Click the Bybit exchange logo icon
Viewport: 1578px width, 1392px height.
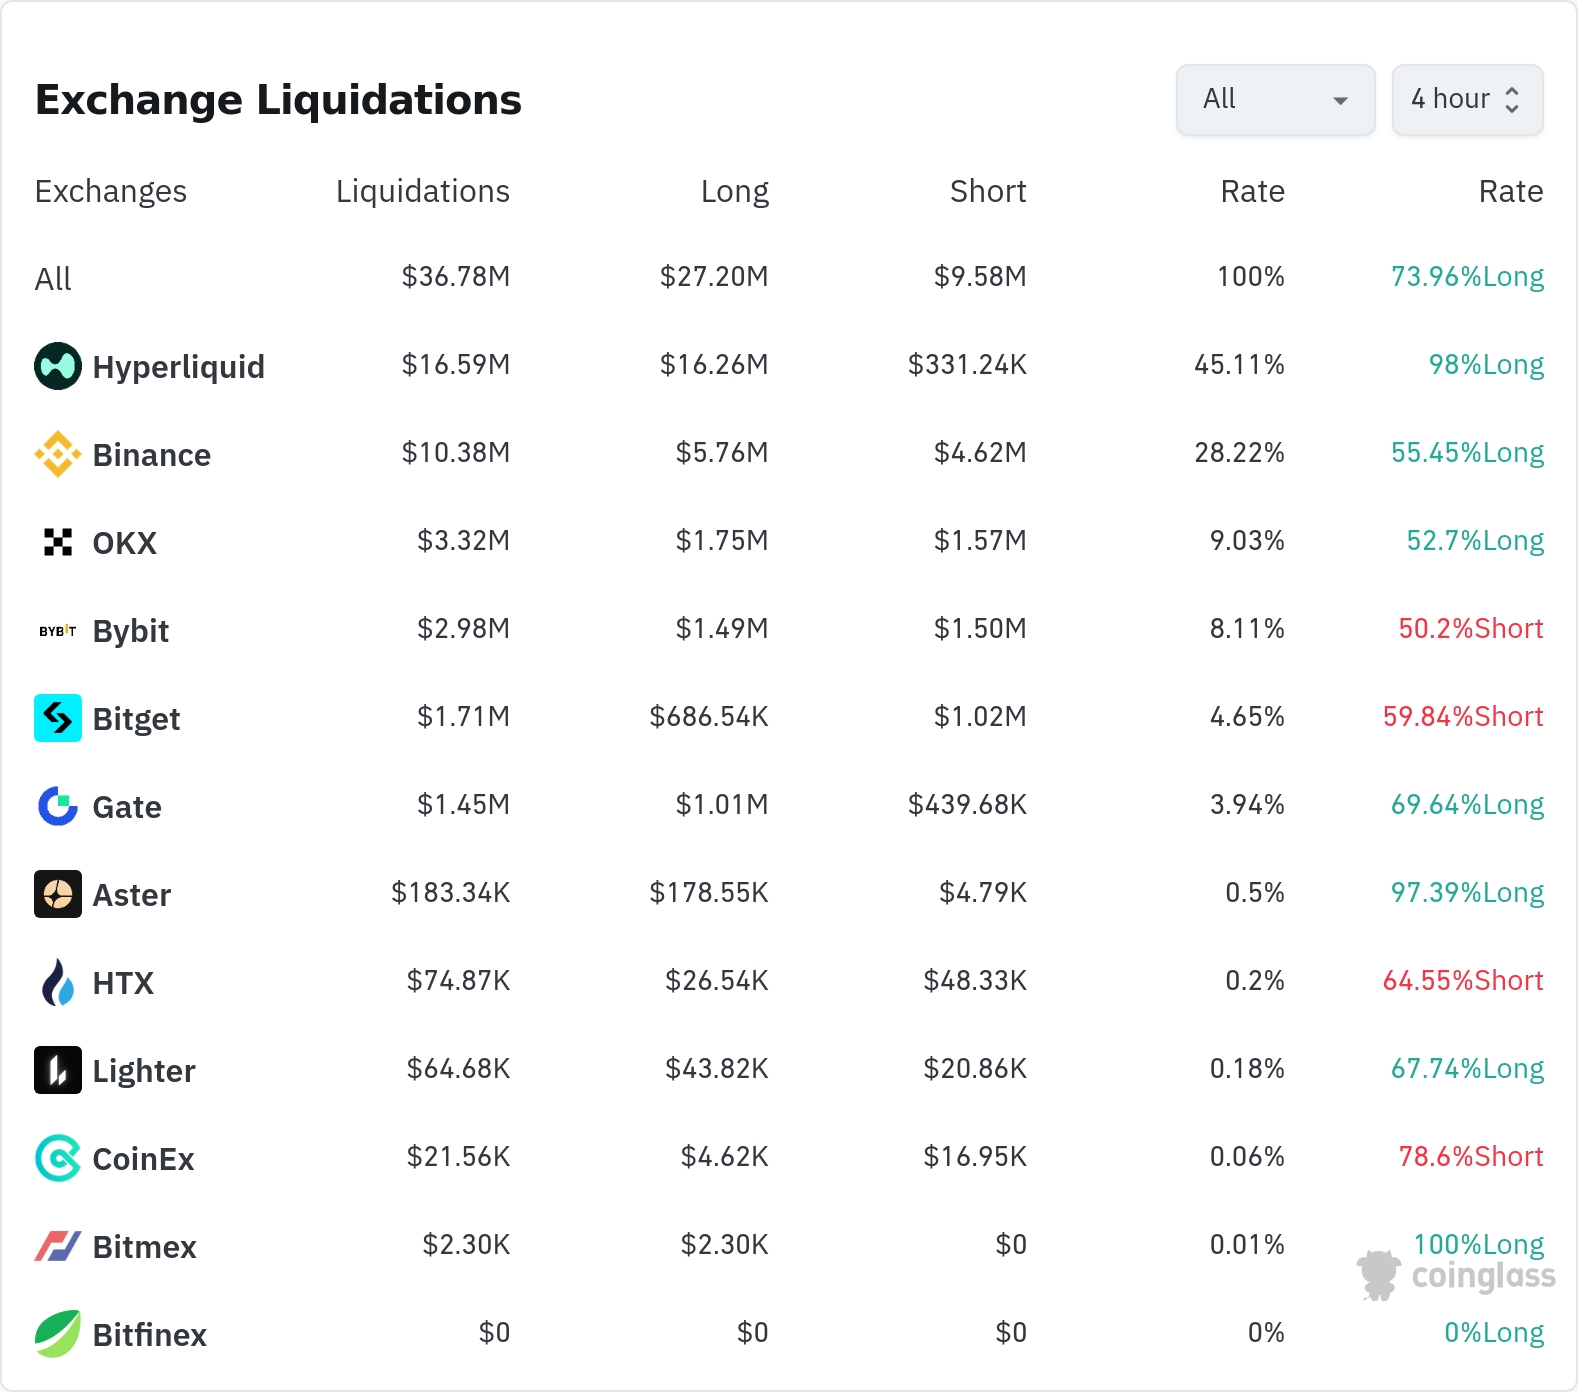(x=58, y=630)
